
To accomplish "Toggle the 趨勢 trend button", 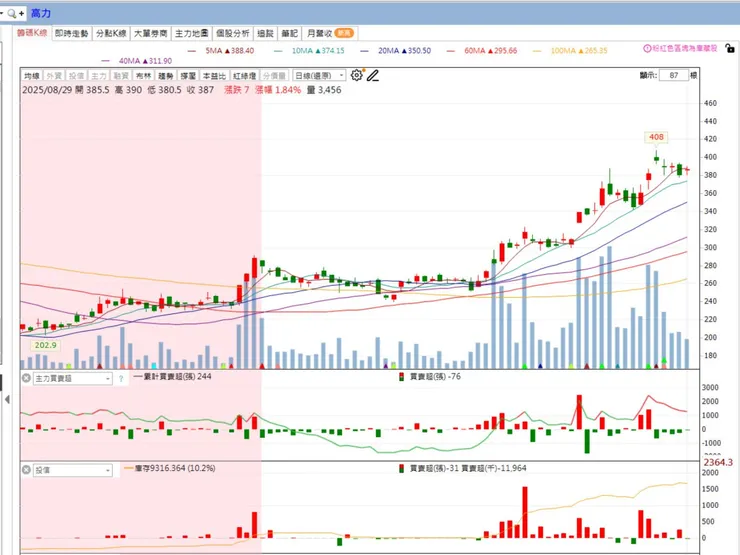I will tap(166, 76).
